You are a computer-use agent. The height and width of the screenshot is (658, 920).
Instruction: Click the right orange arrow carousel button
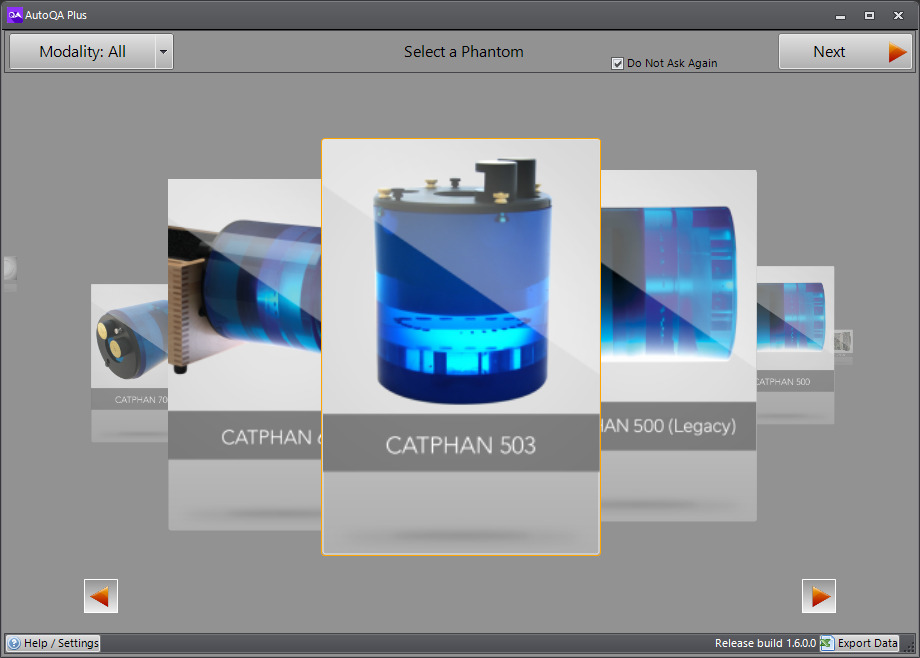click(x=819, y=596)
